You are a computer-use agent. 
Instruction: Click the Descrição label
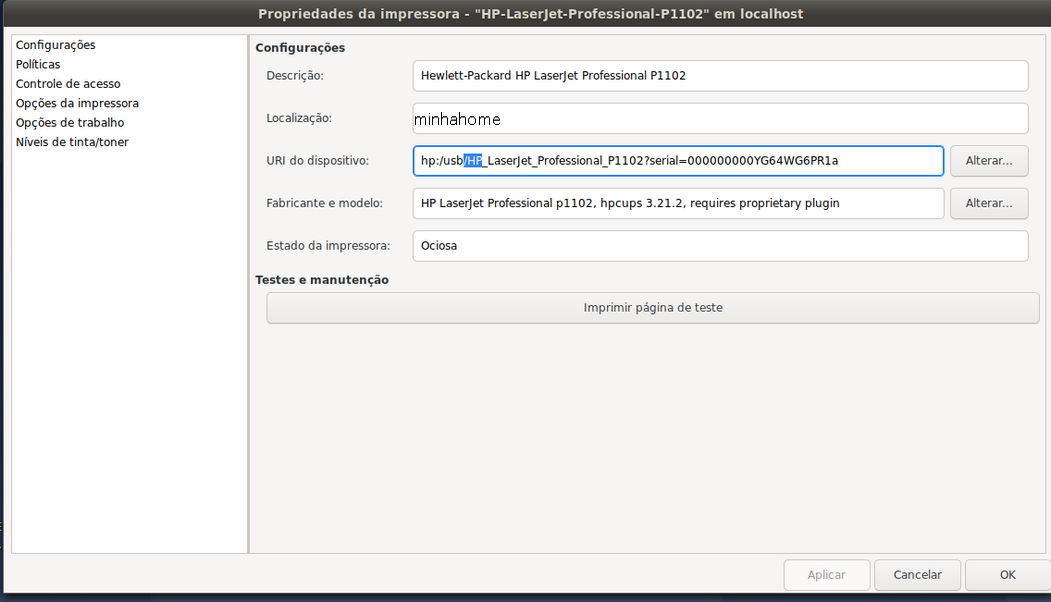(x=295, y=76)
